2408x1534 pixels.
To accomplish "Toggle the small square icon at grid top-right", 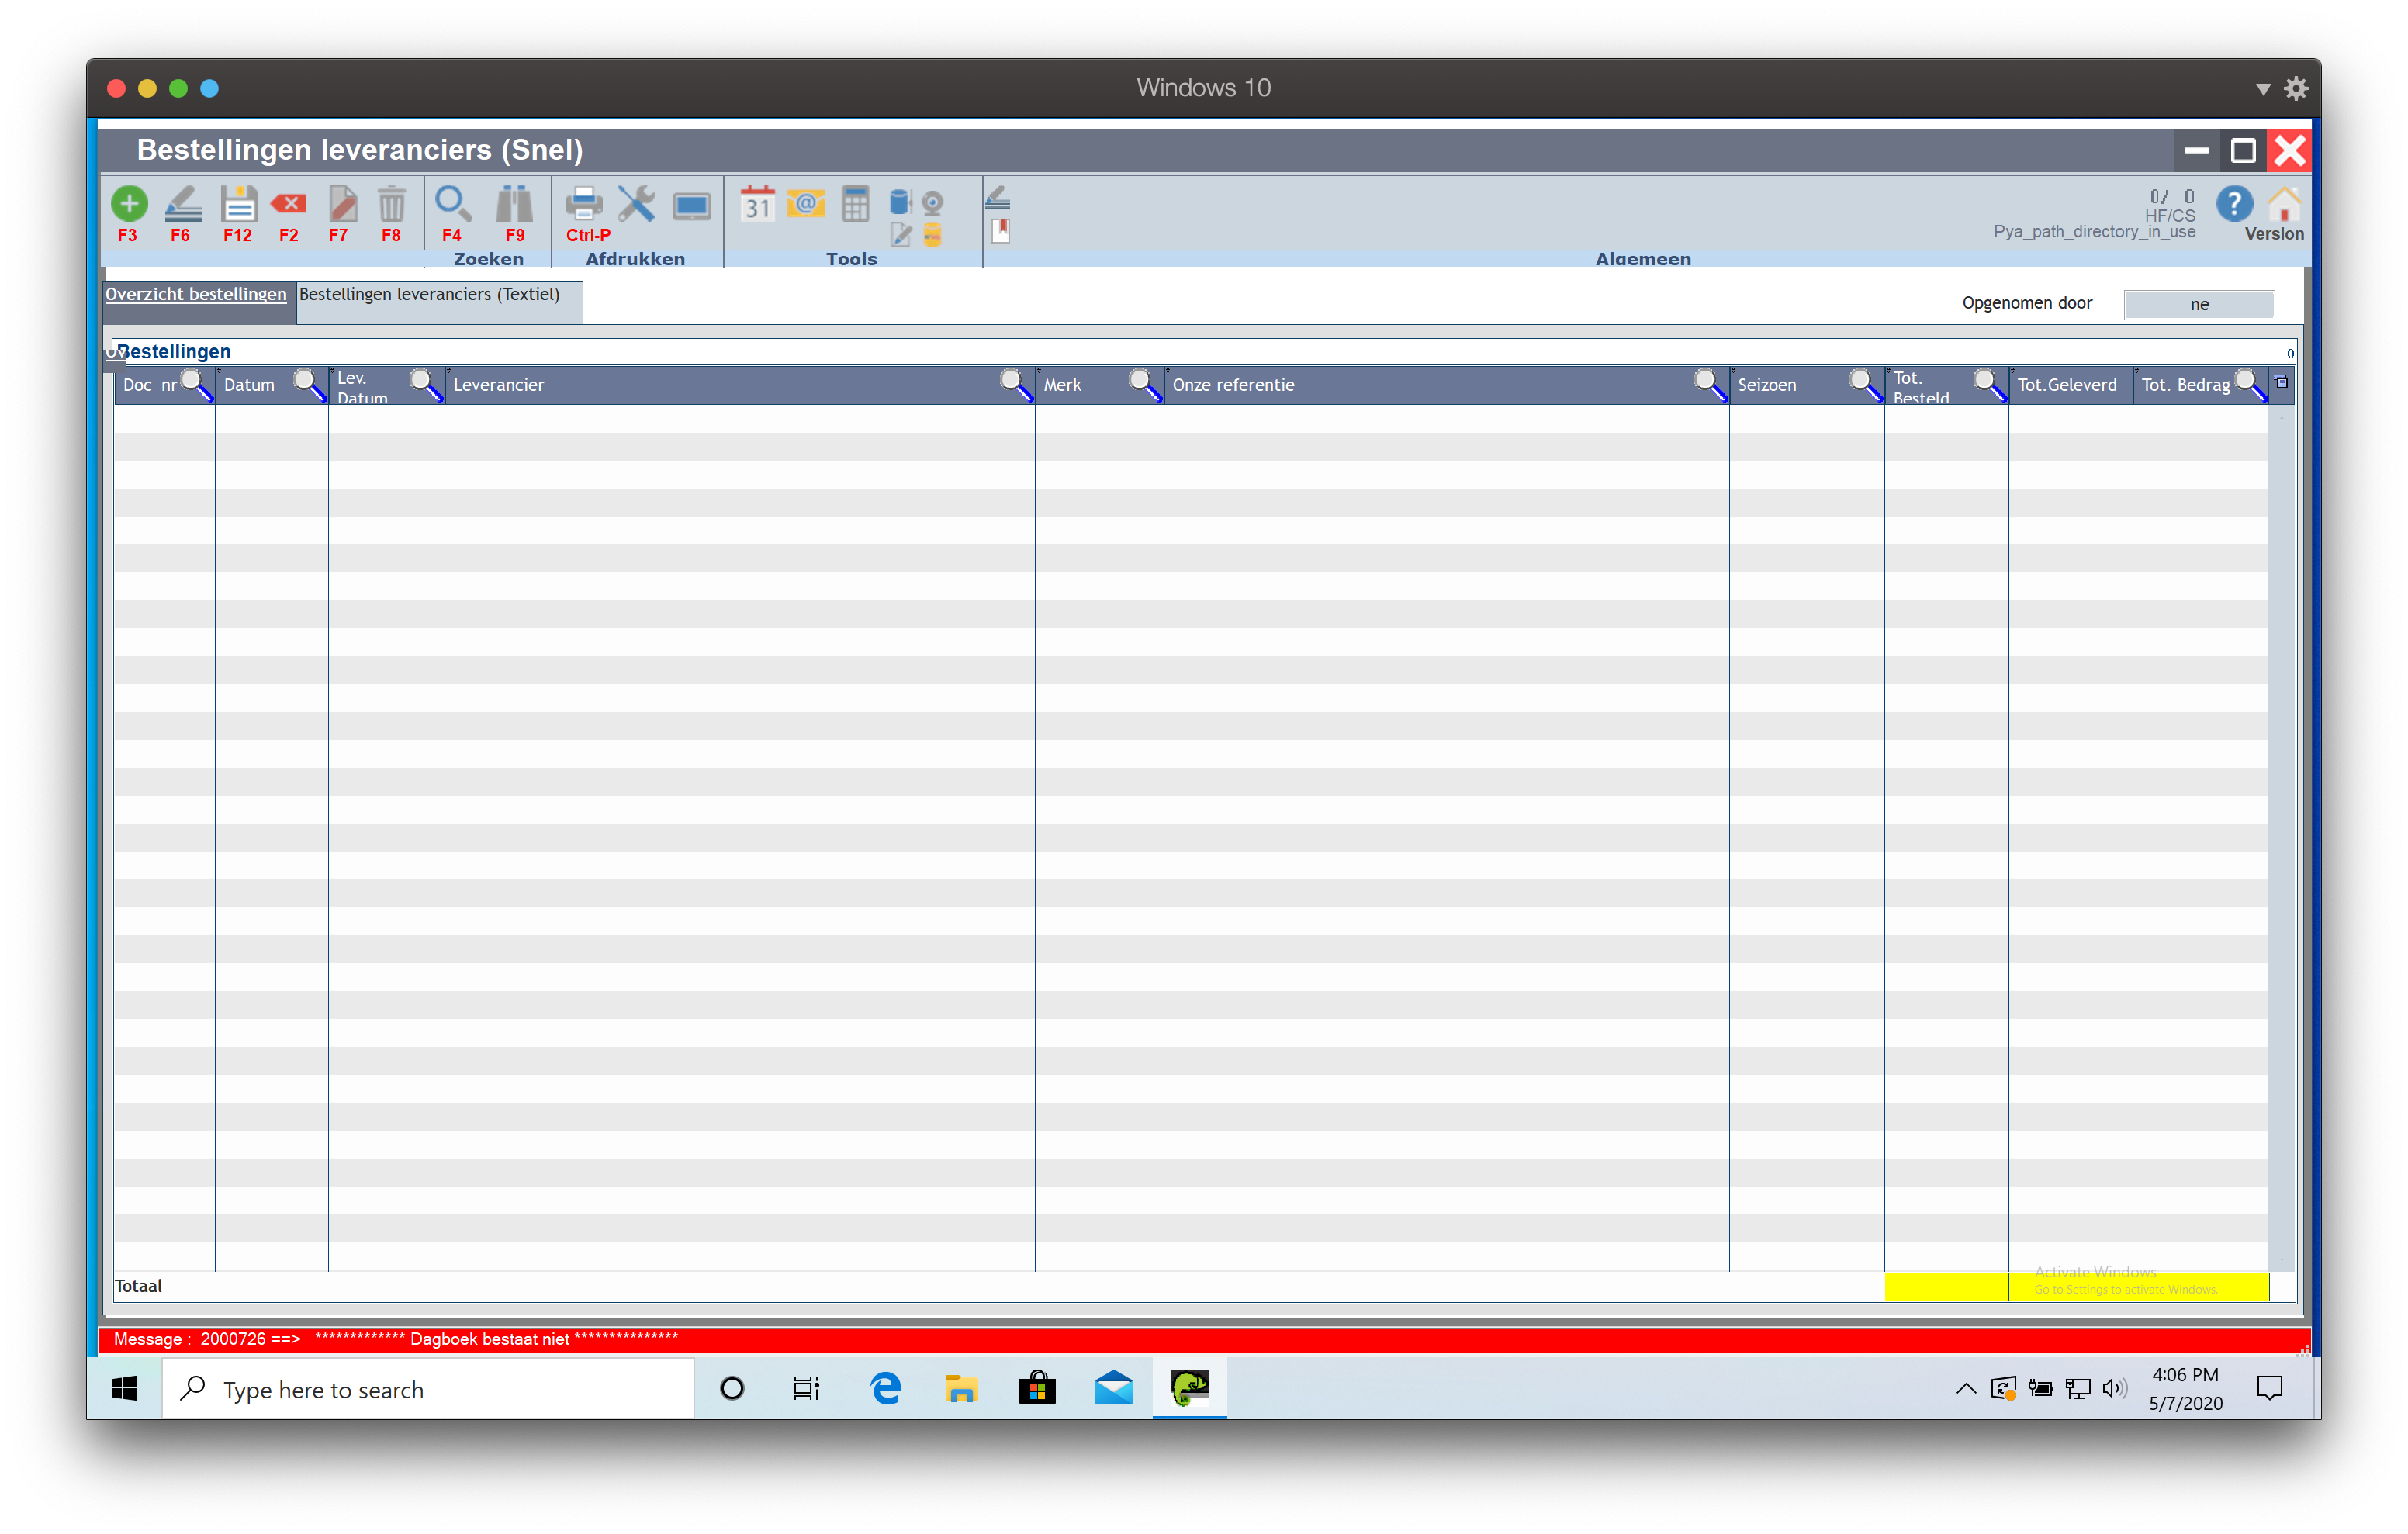I will (2281, 382).
